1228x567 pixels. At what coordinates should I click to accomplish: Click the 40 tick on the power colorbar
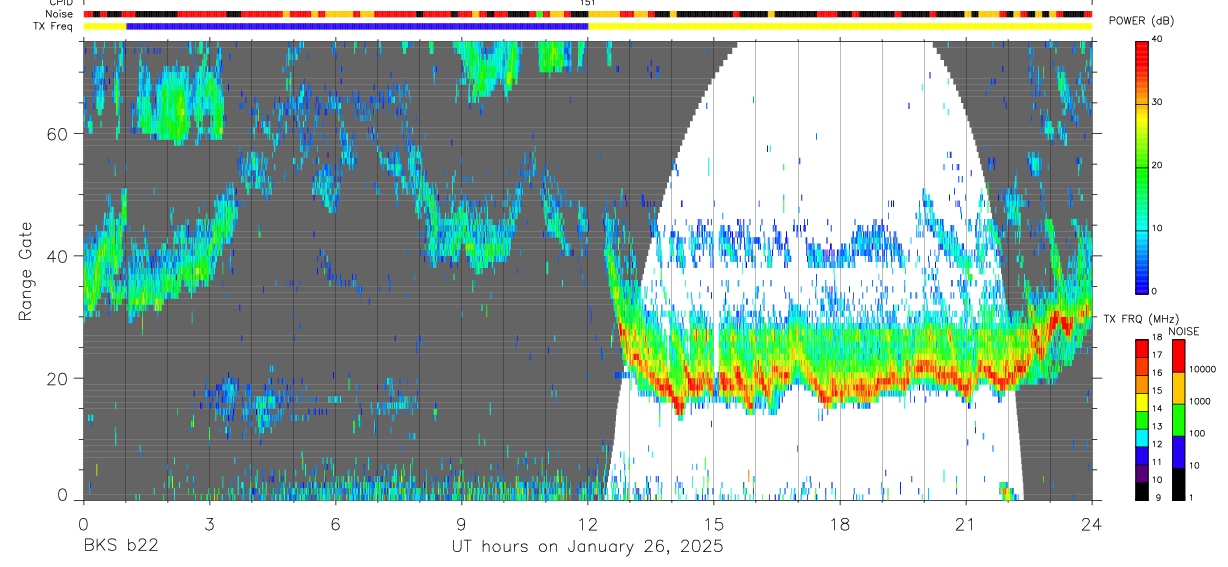(1155, 38)
